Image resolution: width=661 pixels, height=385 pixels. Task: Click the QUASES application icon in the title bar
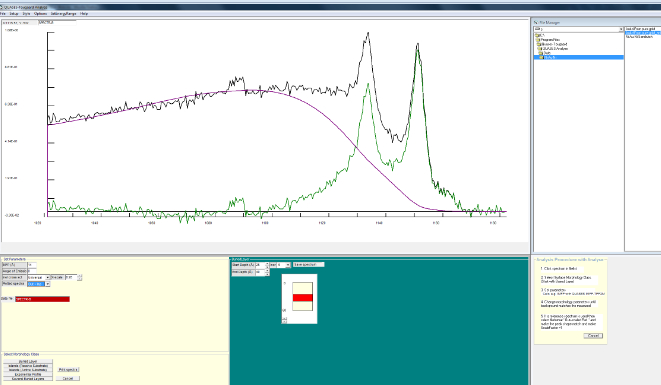1,7
